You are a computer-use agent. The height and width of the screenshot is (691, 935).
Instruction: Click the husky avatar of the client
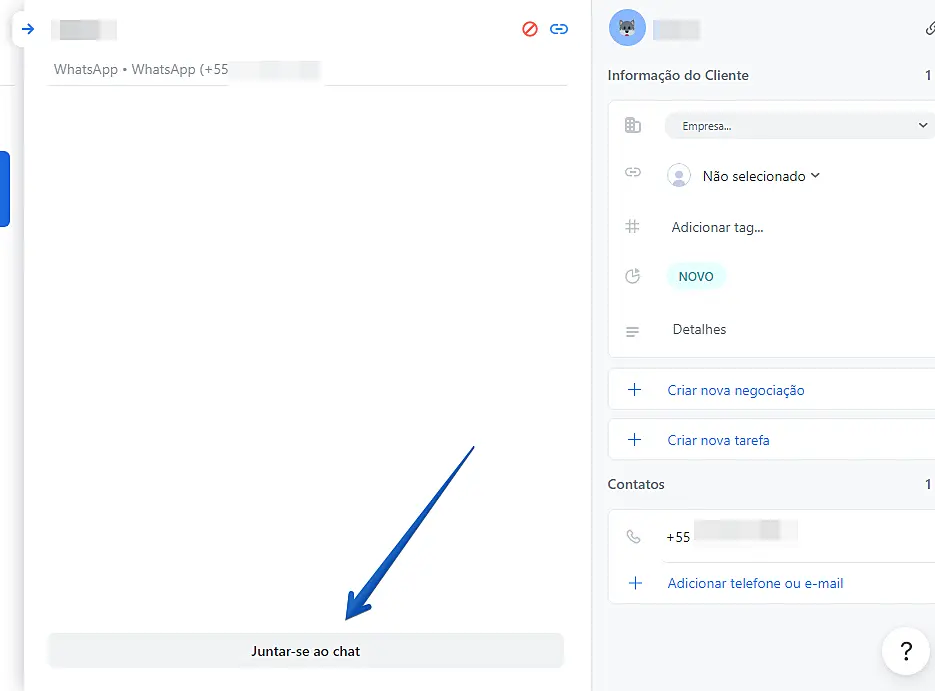[x=627, y=27]
